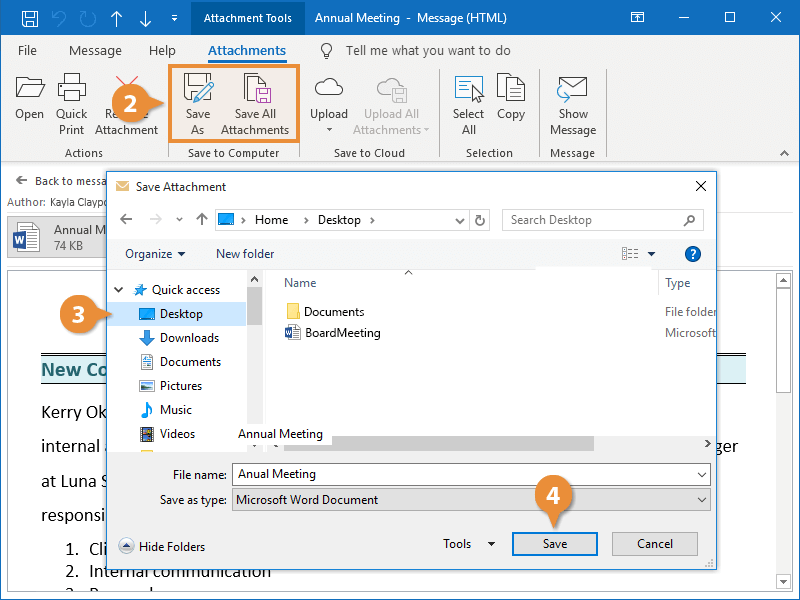Select the Attachment Tools contextual tab

(x=247, y=18)
